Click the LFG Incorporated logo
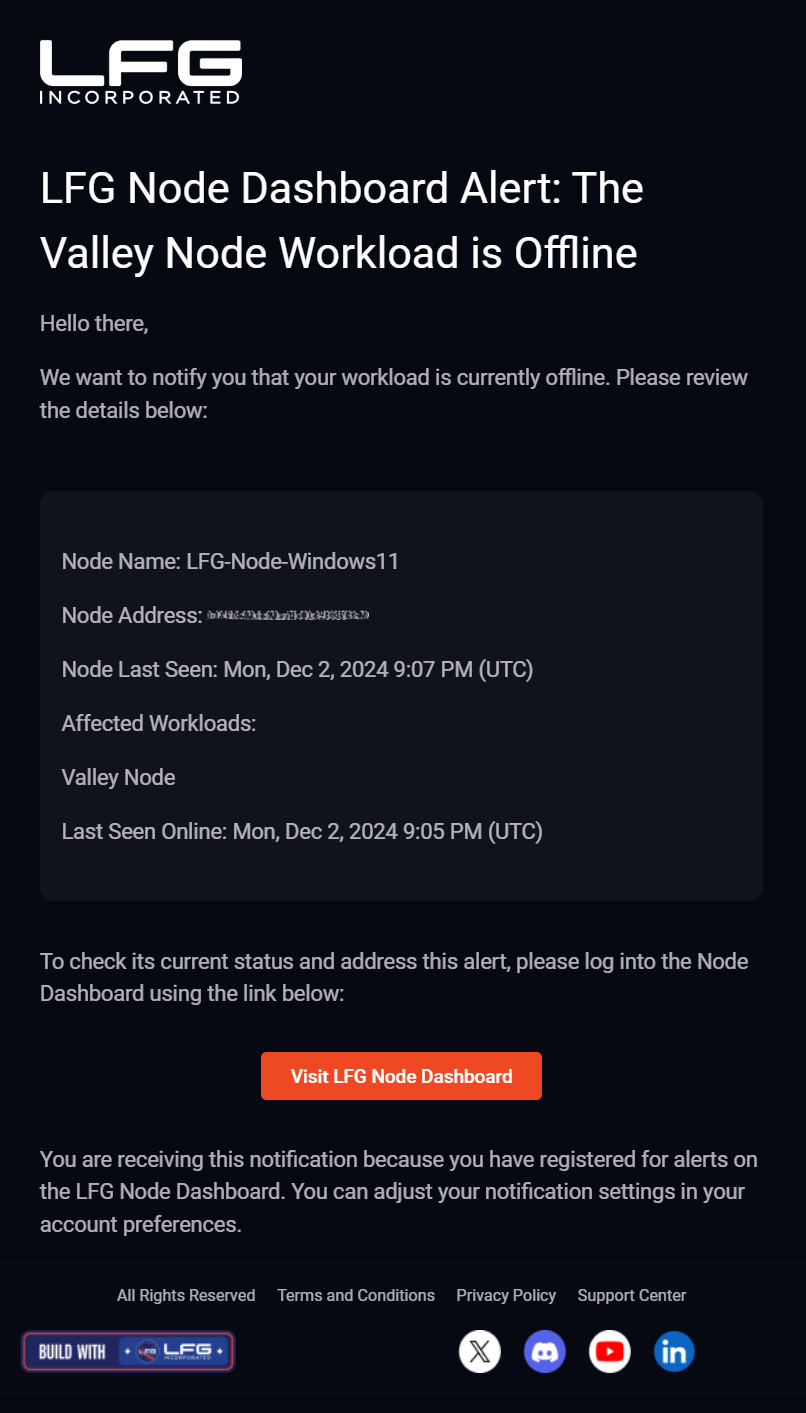This screenshot has height=1413, width=806. [x=140, y=72]
